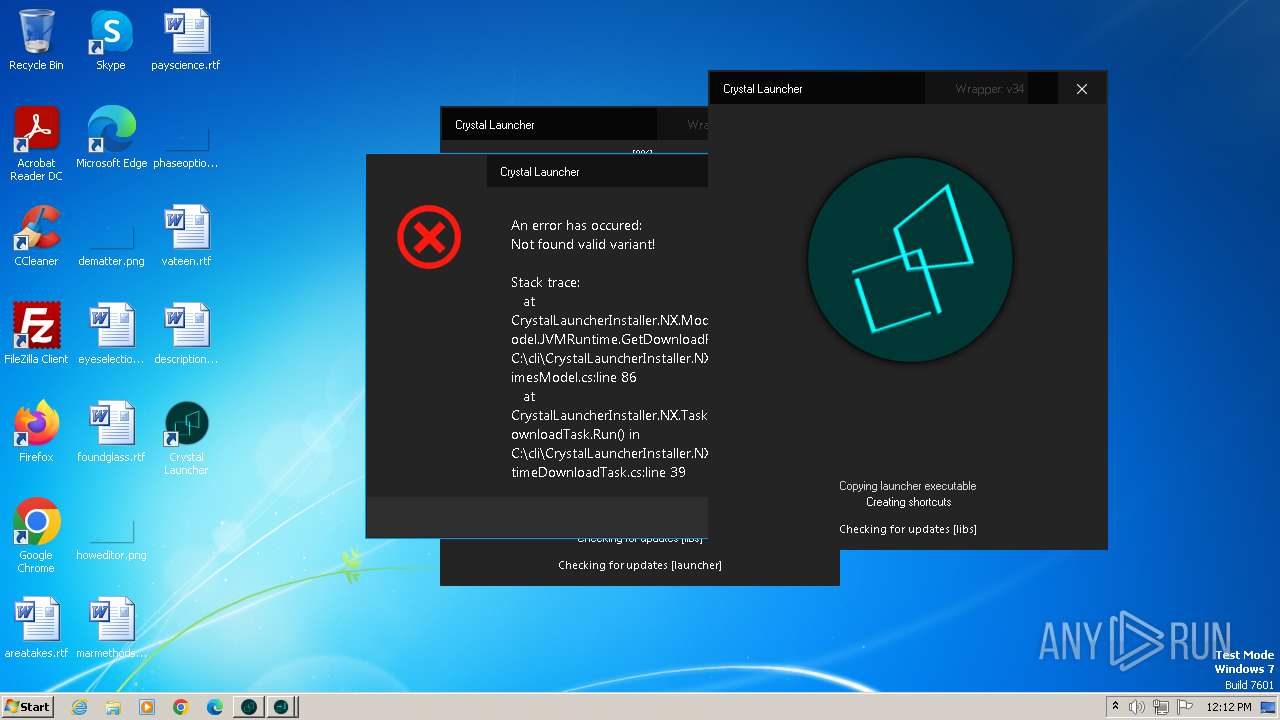1280x720 pixels.
Task: Select Microsoft Edge desktop shortcut
Action: 111,138
